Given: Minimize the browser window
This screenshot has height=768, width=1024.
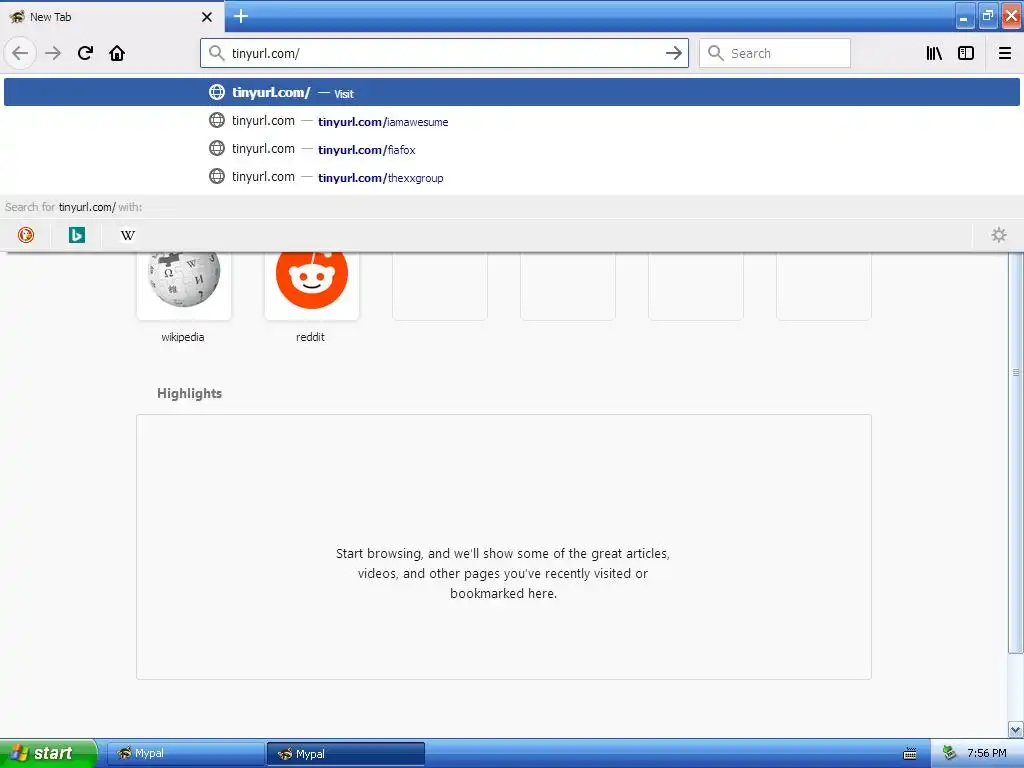Looking at the screenshot, I should point(964,16).
